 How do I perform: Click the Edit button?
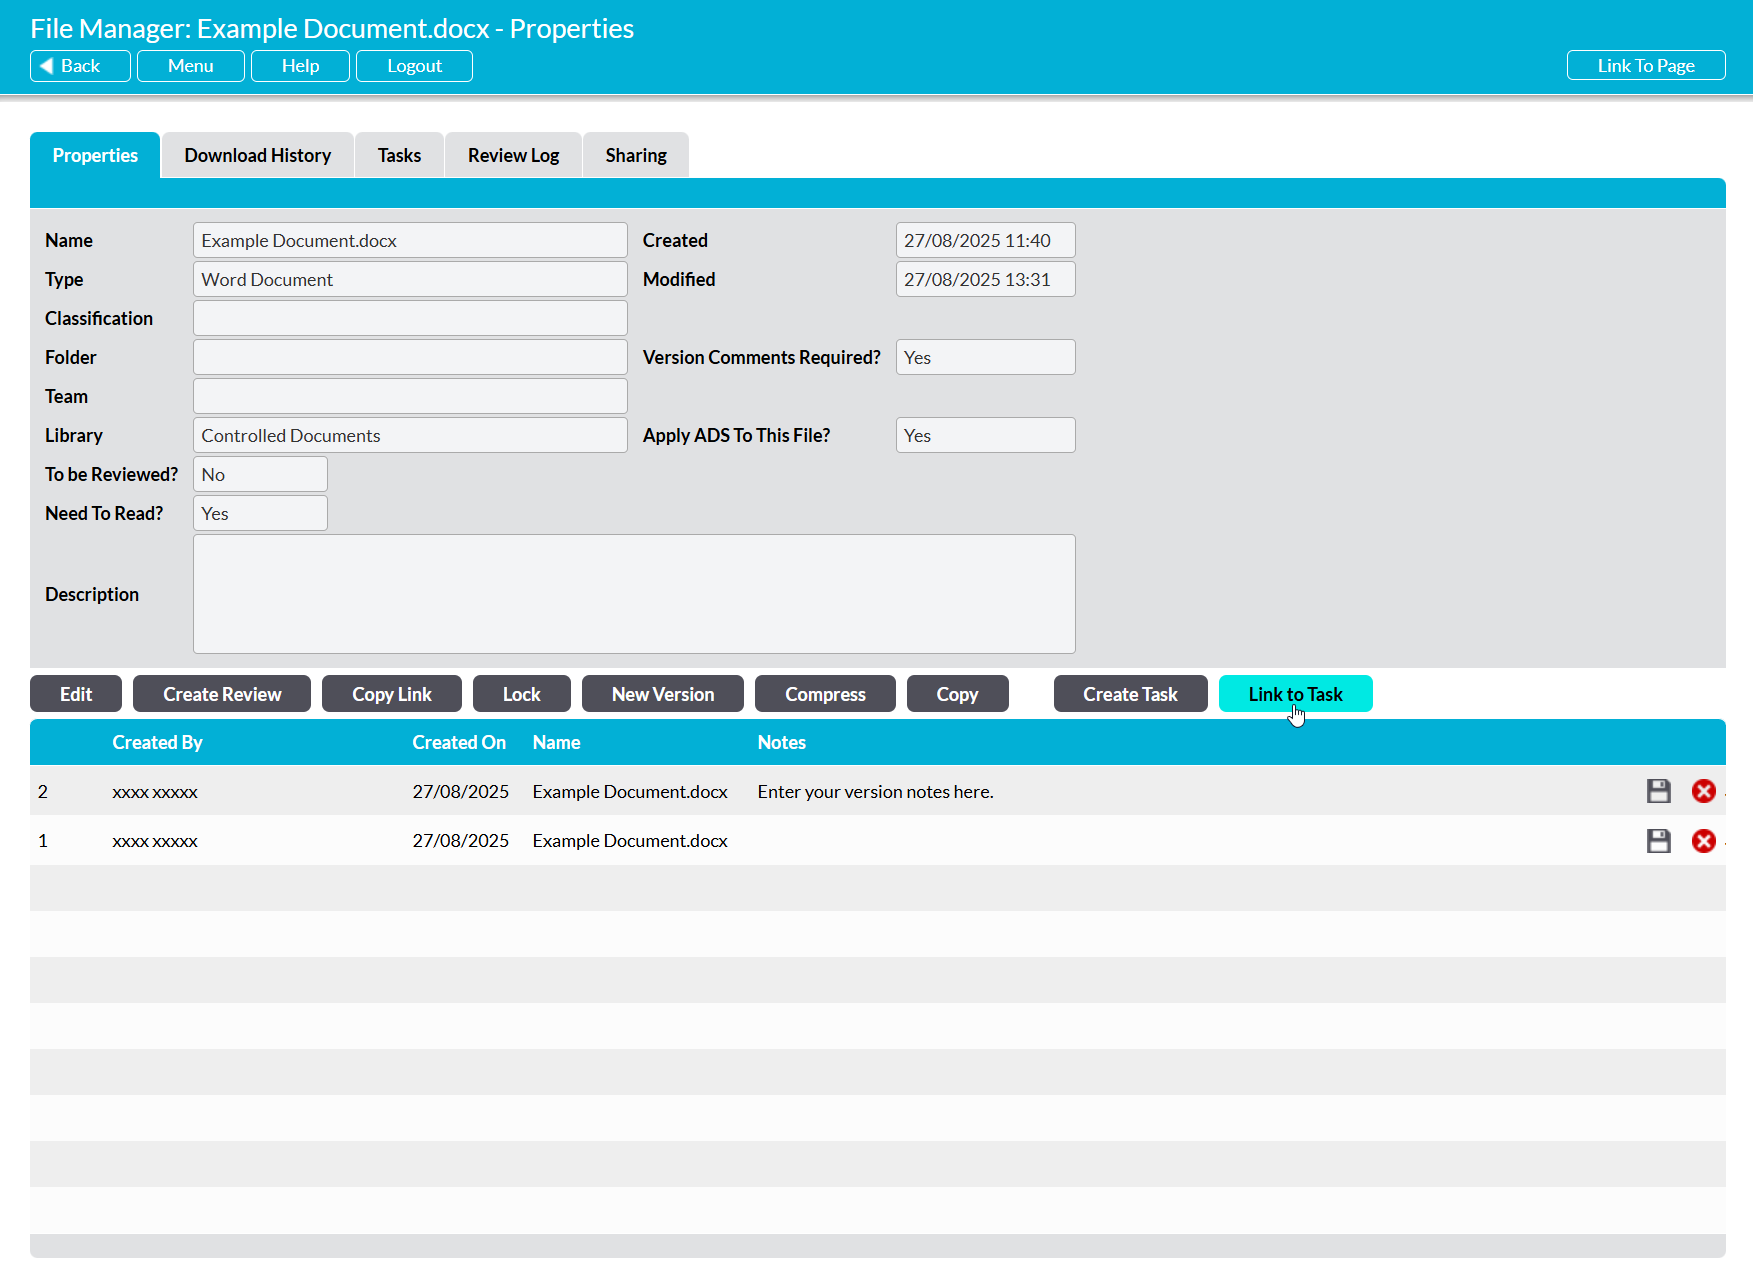[x=76, y=694]
